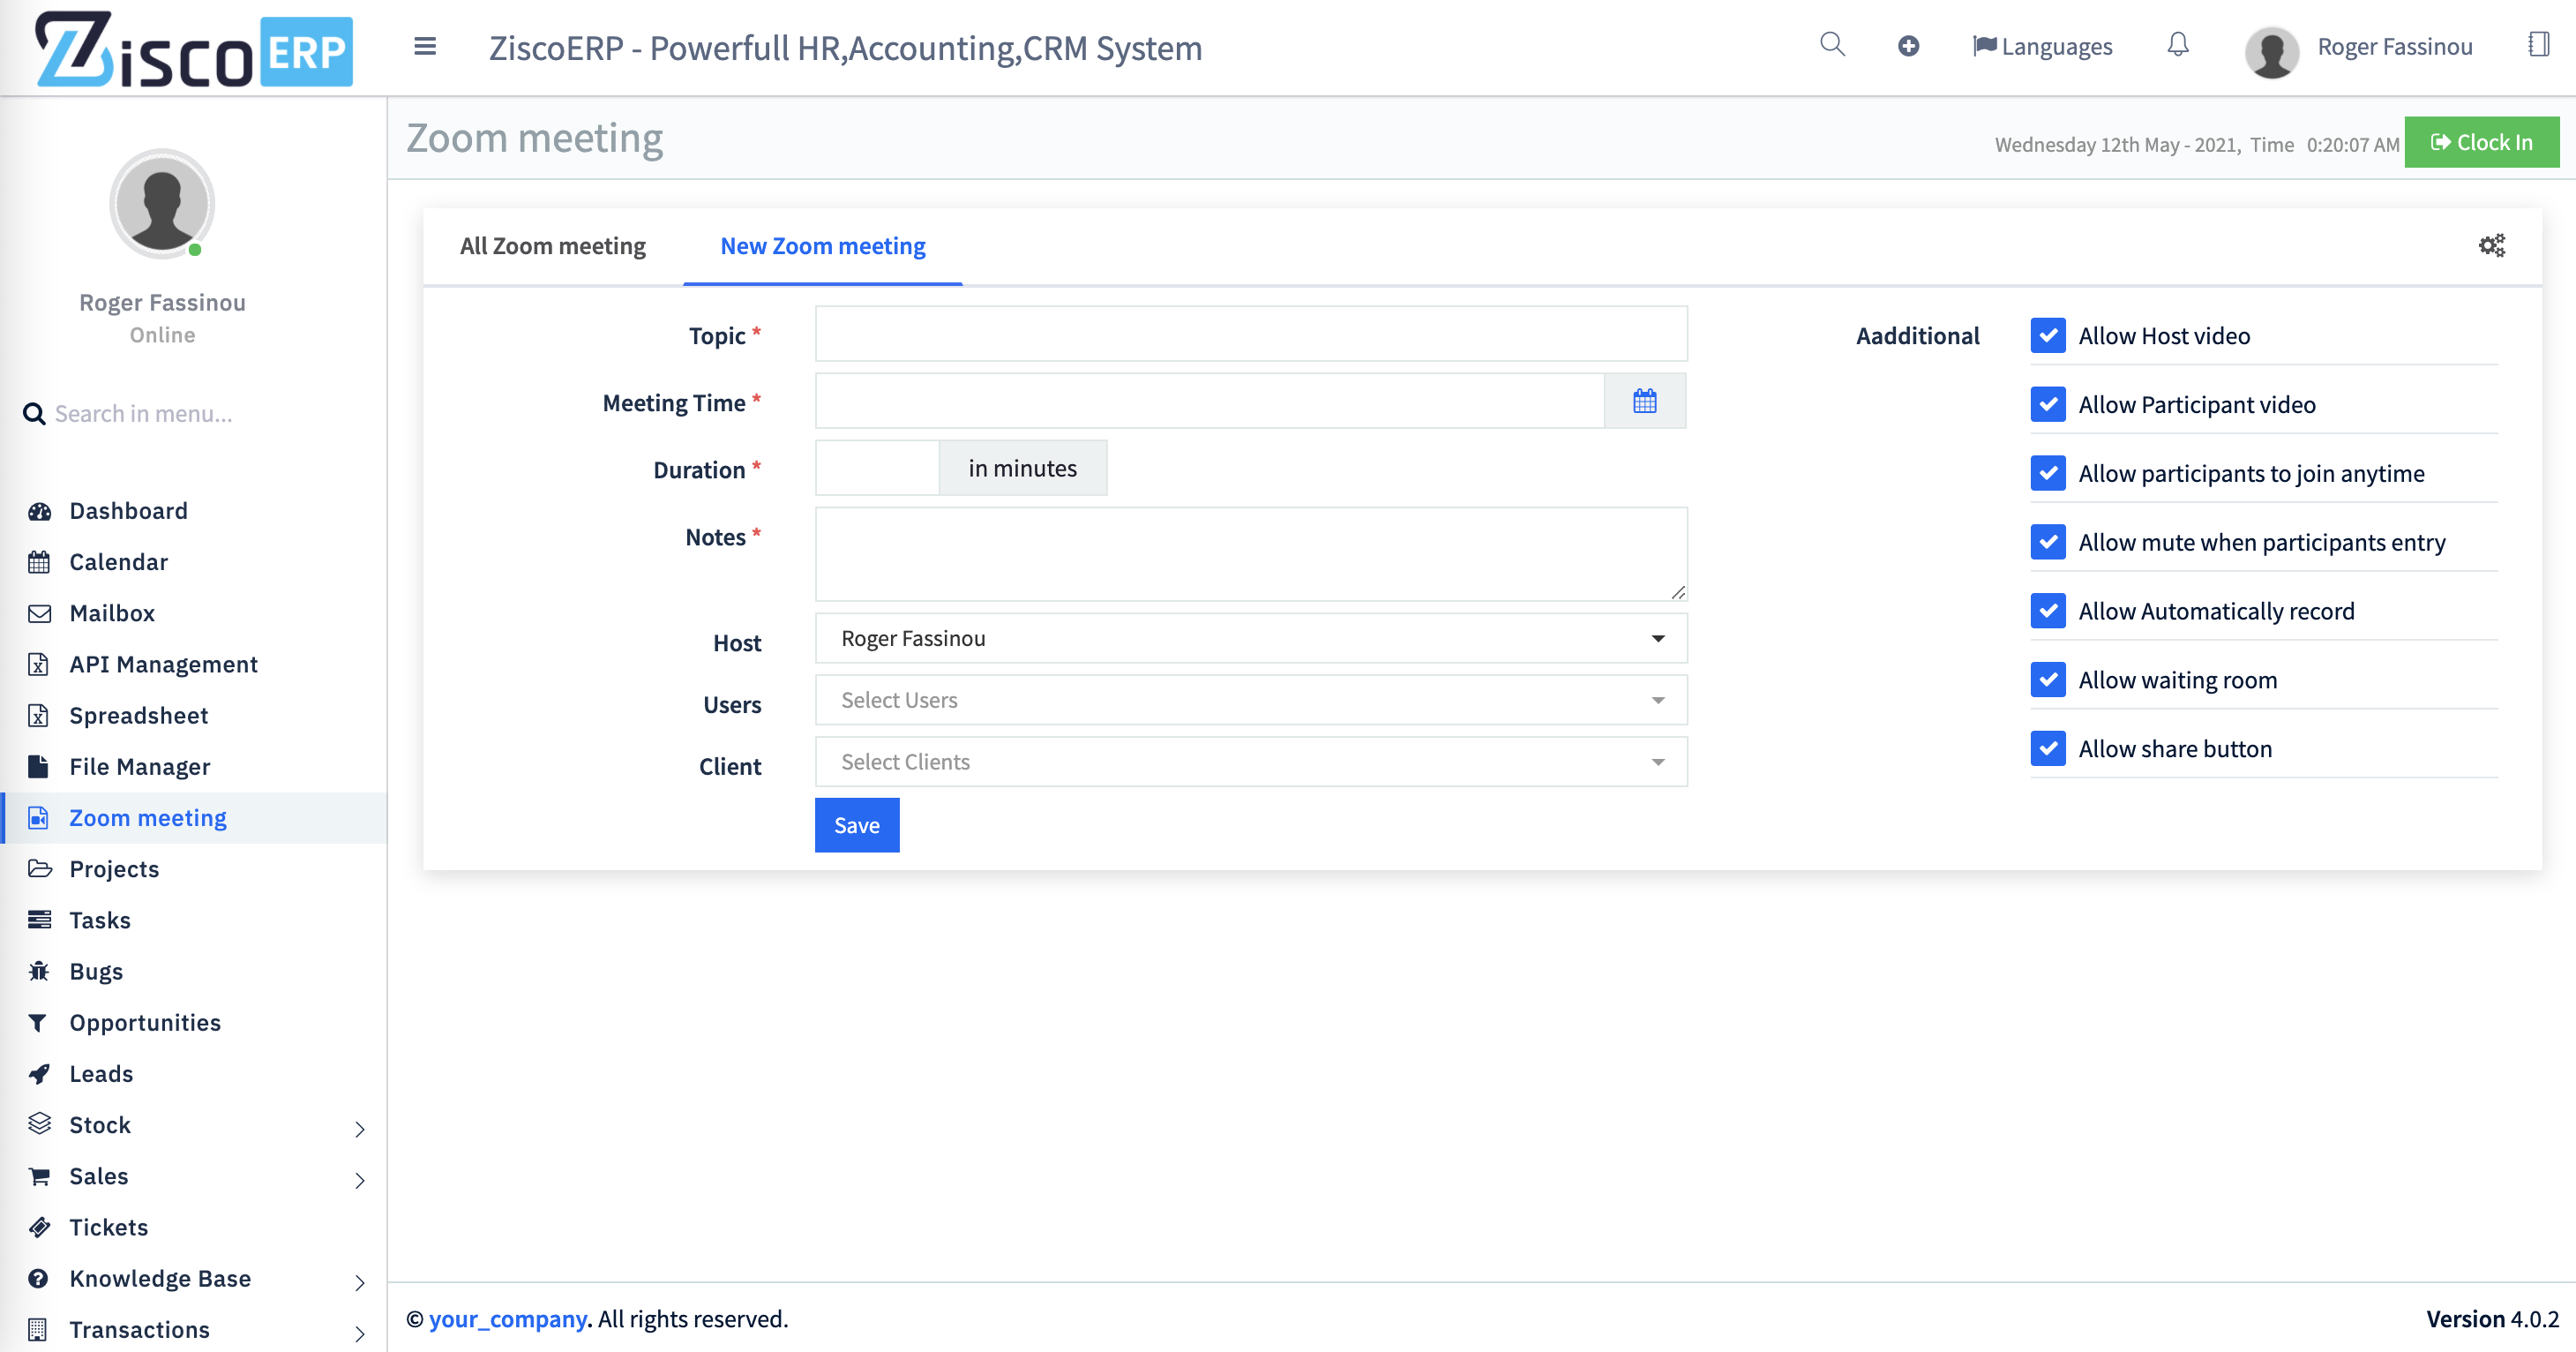Screen dimensions: 2576x1352
Task: Open the Host dropdown
Action: click(x=1251, y=638)
